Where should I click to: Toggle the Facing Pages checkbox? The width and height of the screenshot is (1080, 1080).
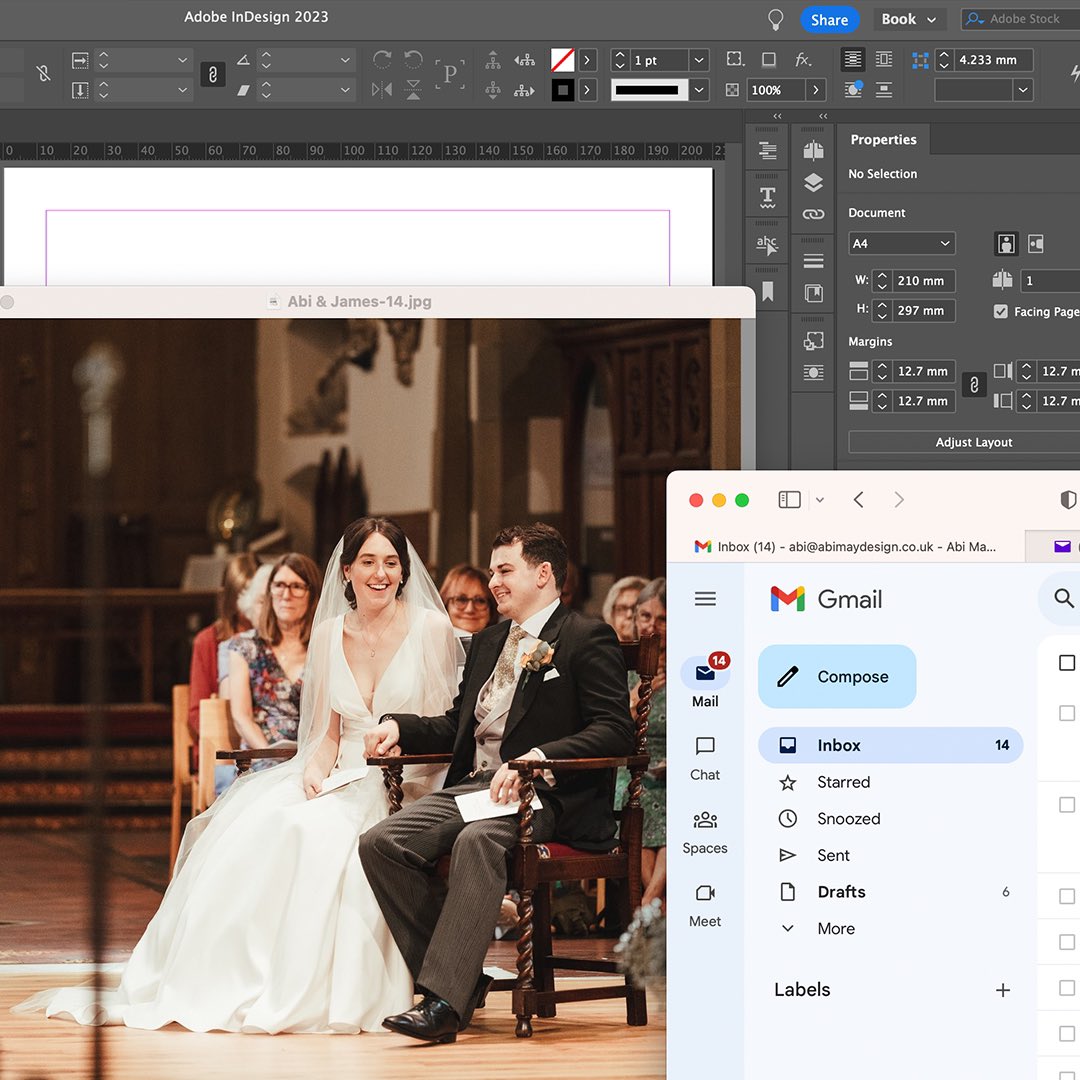(x=1001, y=311)
